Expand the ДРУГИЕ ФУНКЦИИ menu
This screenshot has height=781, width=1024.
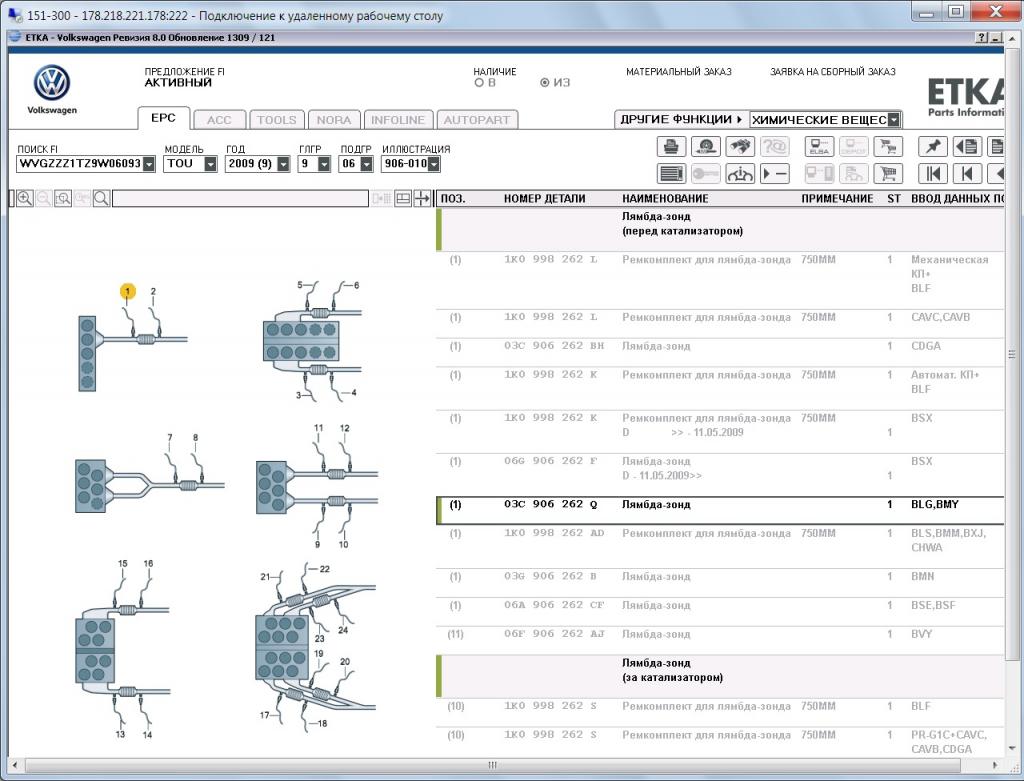pyautogui.click(x=681, y=120)
